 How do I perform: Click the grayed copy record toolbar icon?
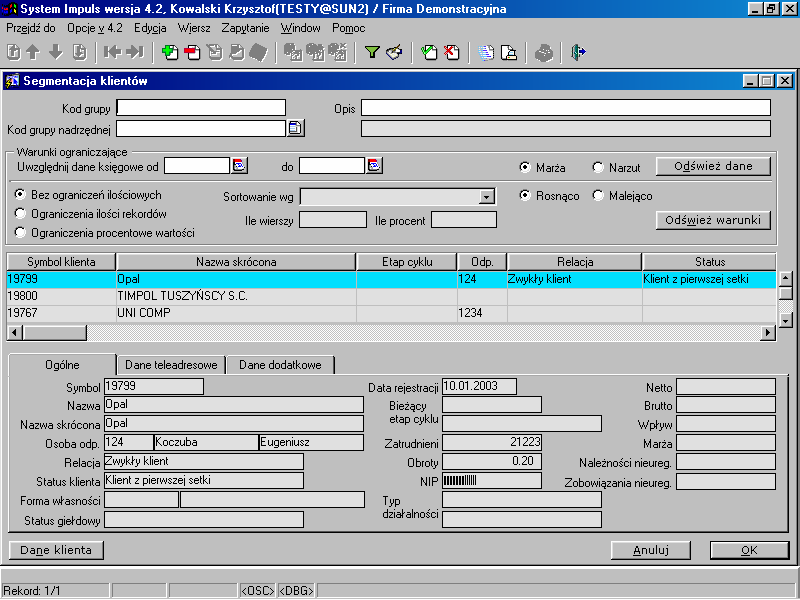(x=215, y=52)
